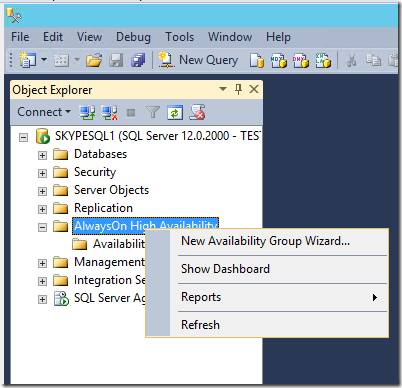Collapse the AlwaysOn High Availability node

coord(42,227)
